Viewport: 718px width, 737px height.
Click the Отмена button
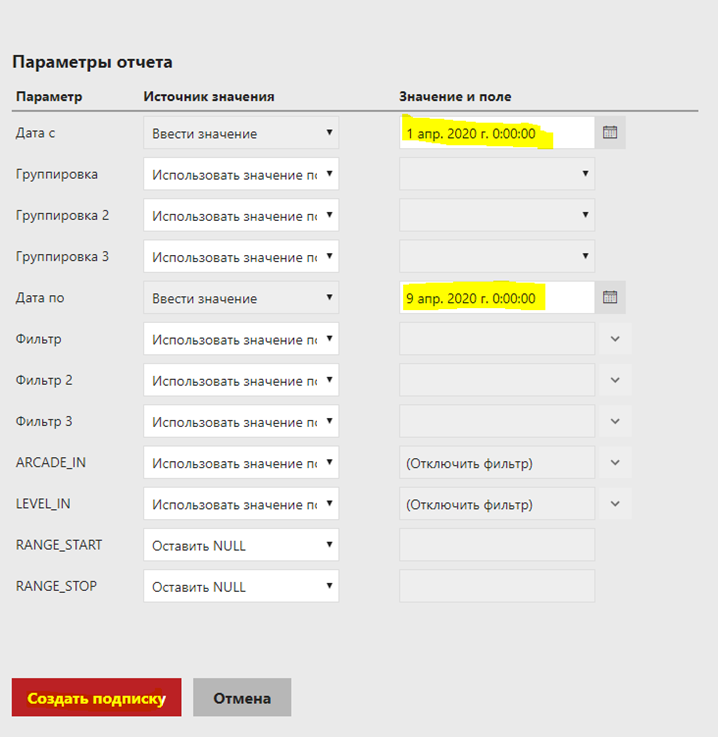[x=242, y=698]
